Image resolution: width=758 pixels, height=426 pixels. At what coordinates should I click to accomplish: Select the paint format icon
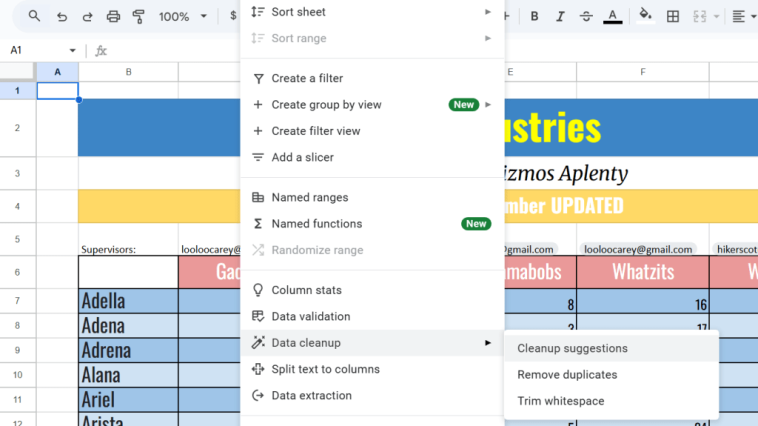139,16
